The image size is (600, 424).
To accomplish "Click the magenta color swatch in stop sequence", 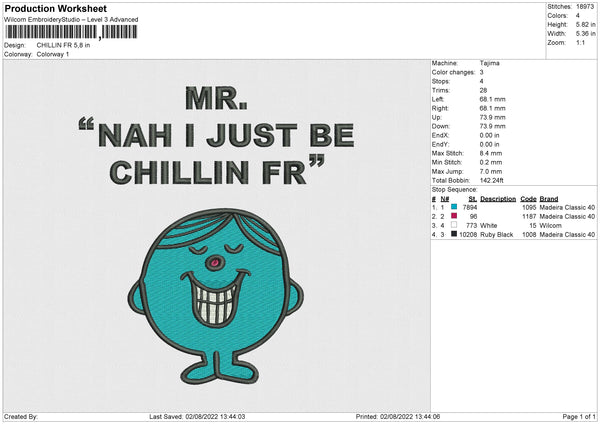I will tap(454, 216).
